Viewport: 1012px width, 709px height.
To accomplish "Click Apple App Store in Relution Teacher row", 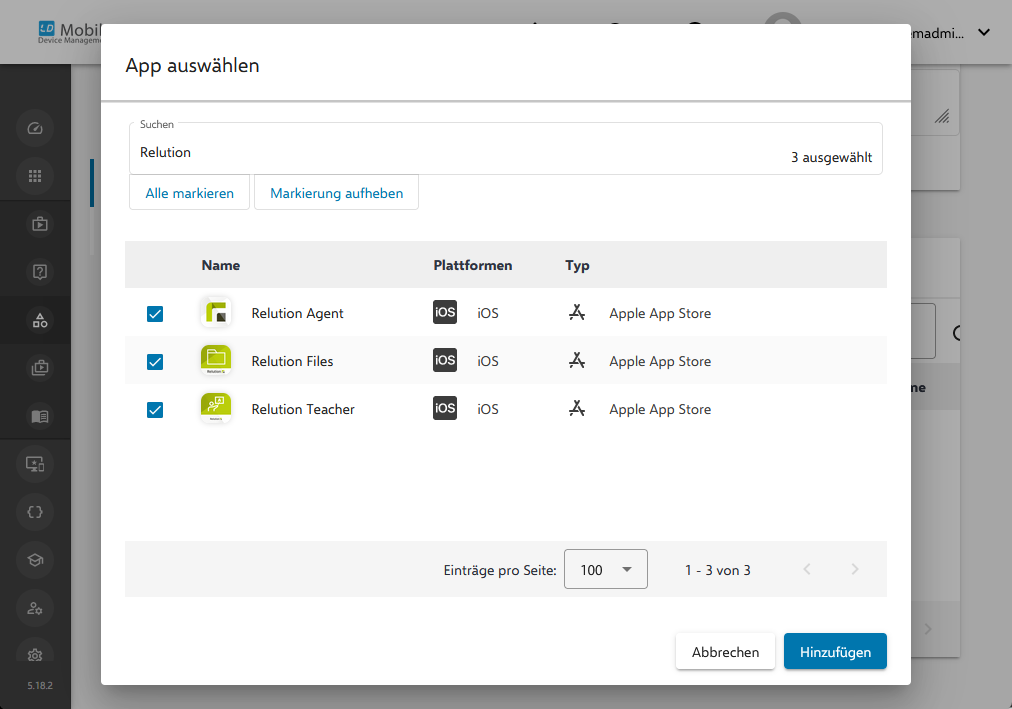I will [660, 409].
